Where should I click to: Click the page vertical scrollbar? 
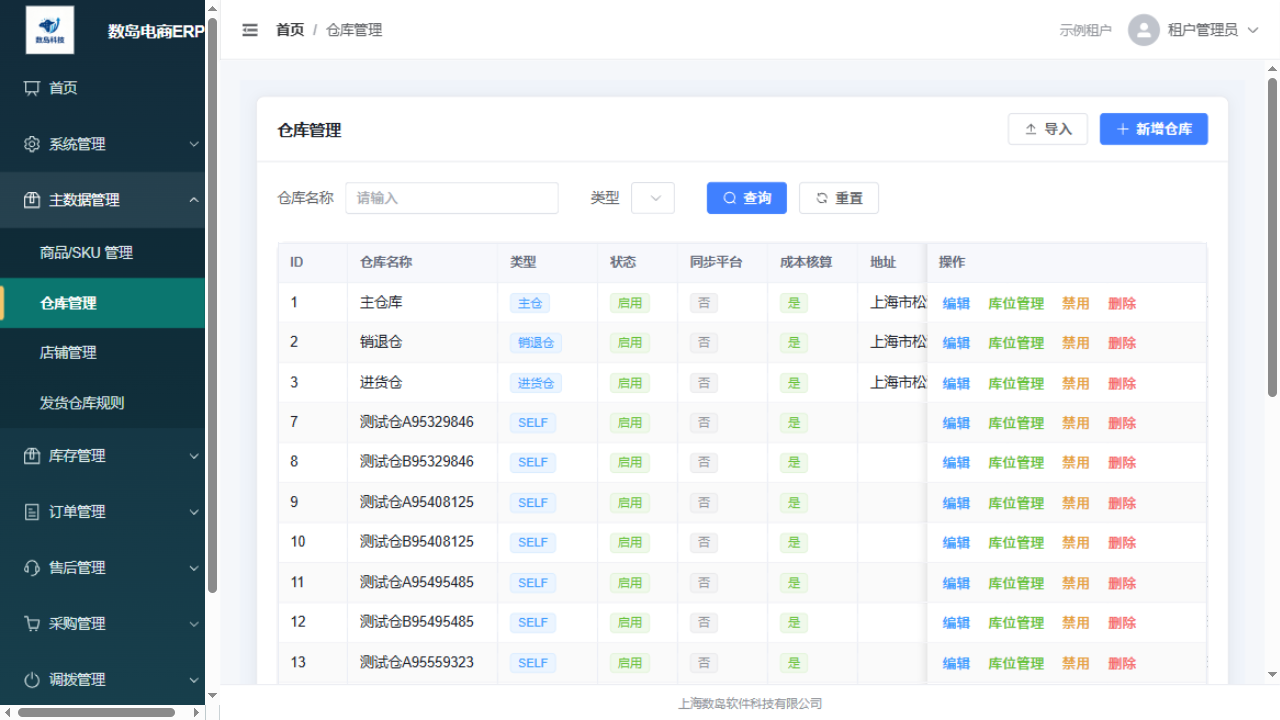1272,237
